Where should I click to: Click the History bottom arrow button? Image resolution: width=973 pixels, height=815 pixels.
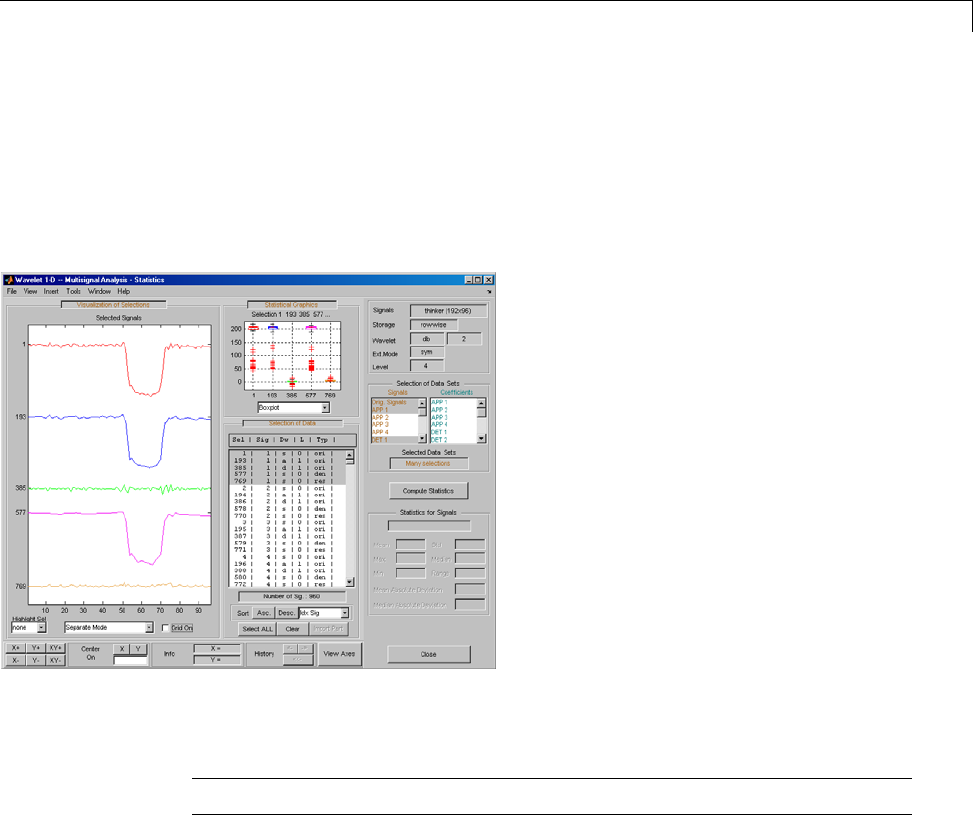pyautogui.click(x=297, y=659)
